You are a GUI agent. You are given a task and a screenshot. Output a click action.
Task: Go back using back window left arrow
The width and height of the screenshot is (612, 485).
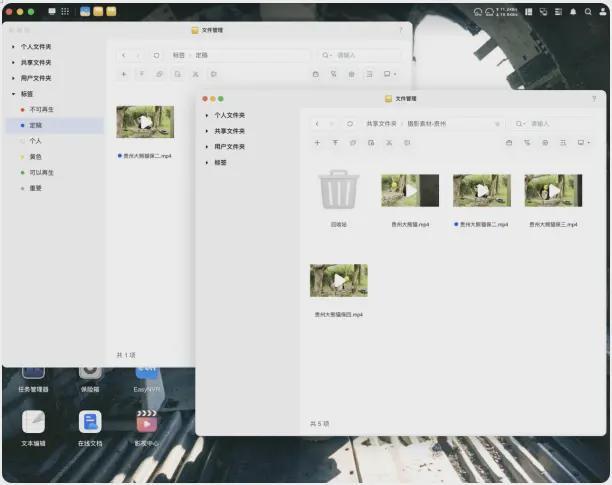124,55
